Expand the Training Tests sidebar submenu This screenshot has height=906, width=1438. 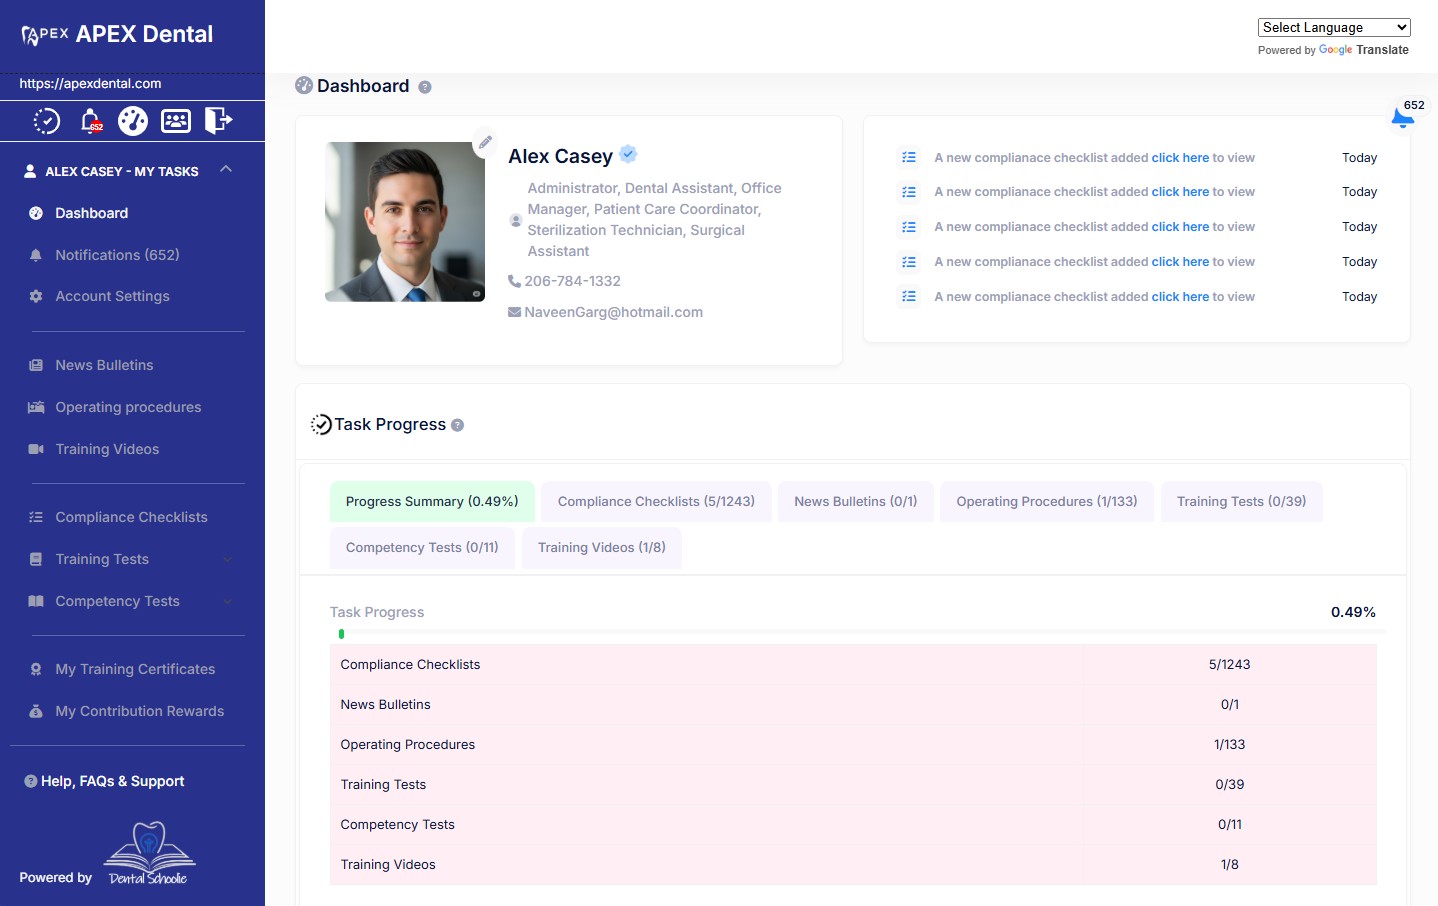[227, 559]
